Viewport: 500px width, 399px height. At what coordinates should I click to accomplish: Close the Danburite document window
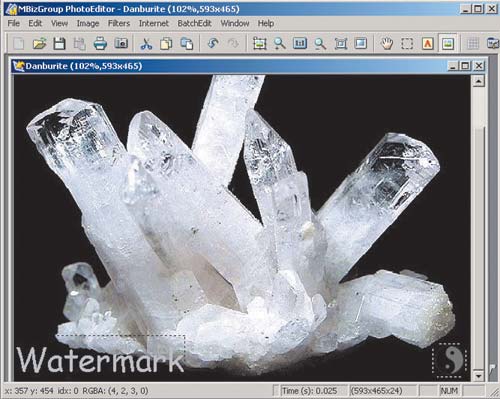click(x=479, y=66)
